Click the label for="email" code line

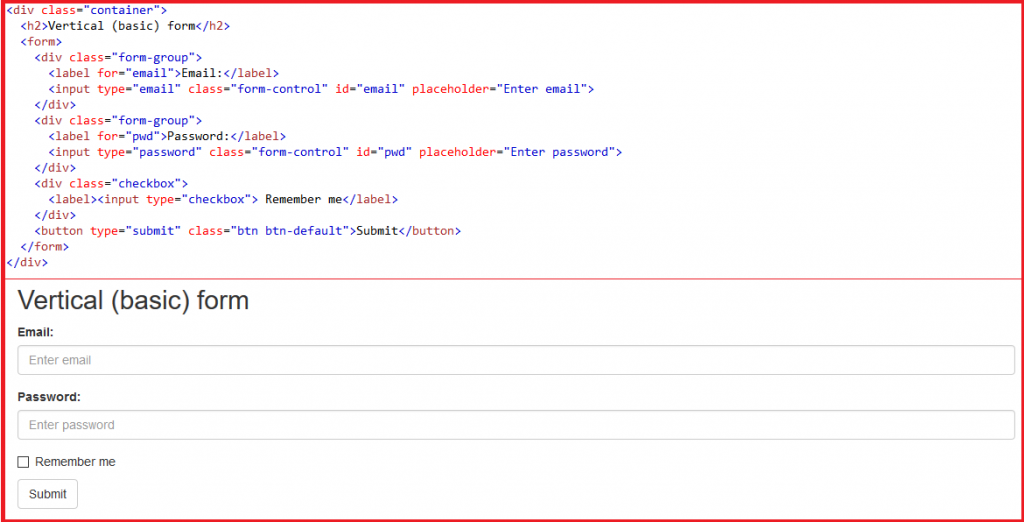[x=164, y=73]
